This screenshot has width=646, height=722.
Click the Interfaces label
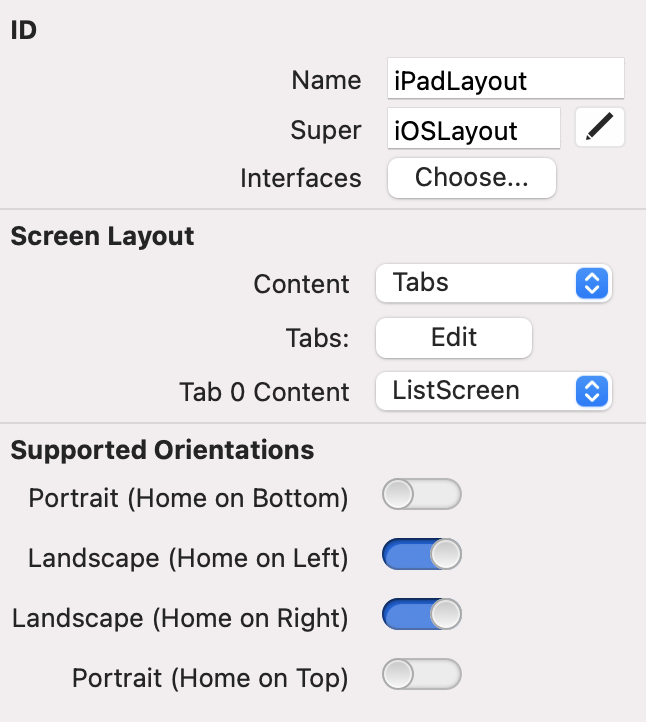[x=300, y=178]
